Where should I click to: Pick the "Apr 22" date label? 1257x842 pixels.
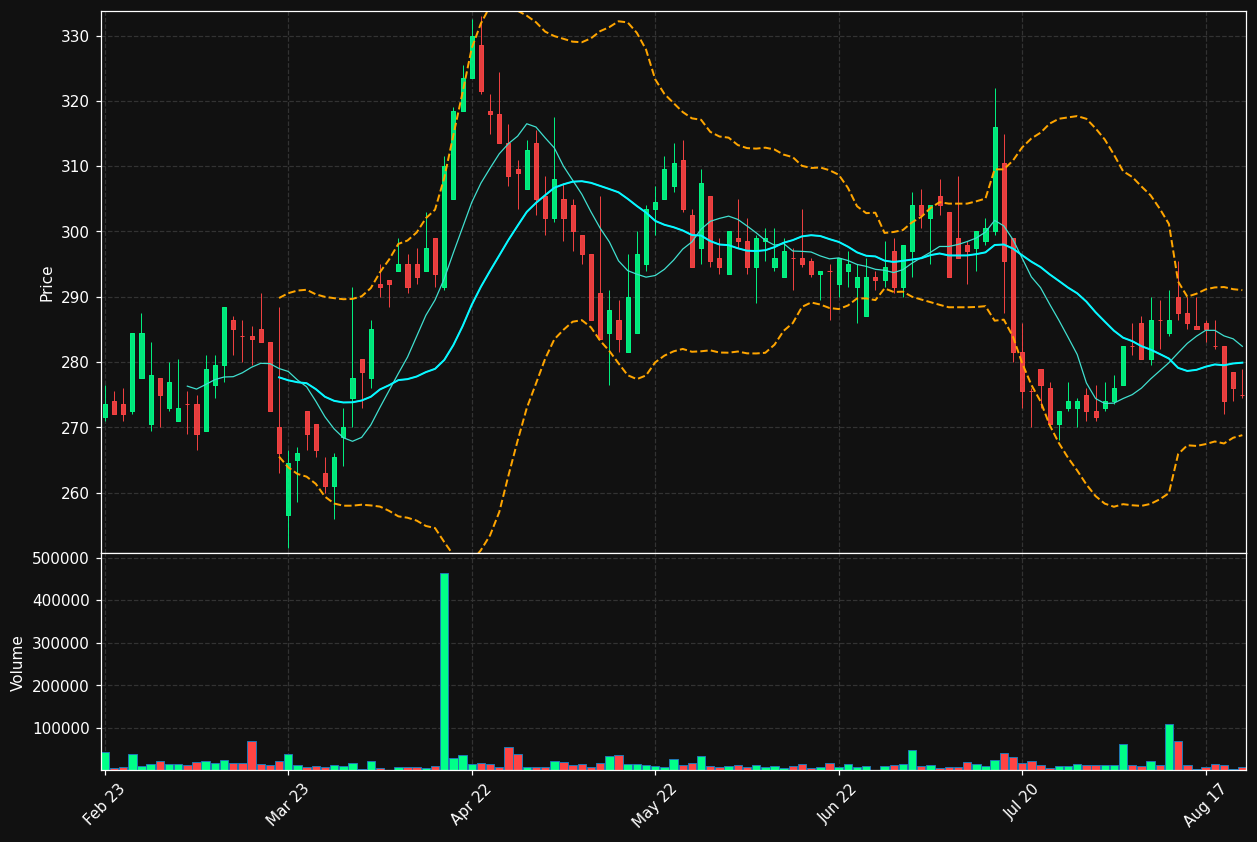471,804
